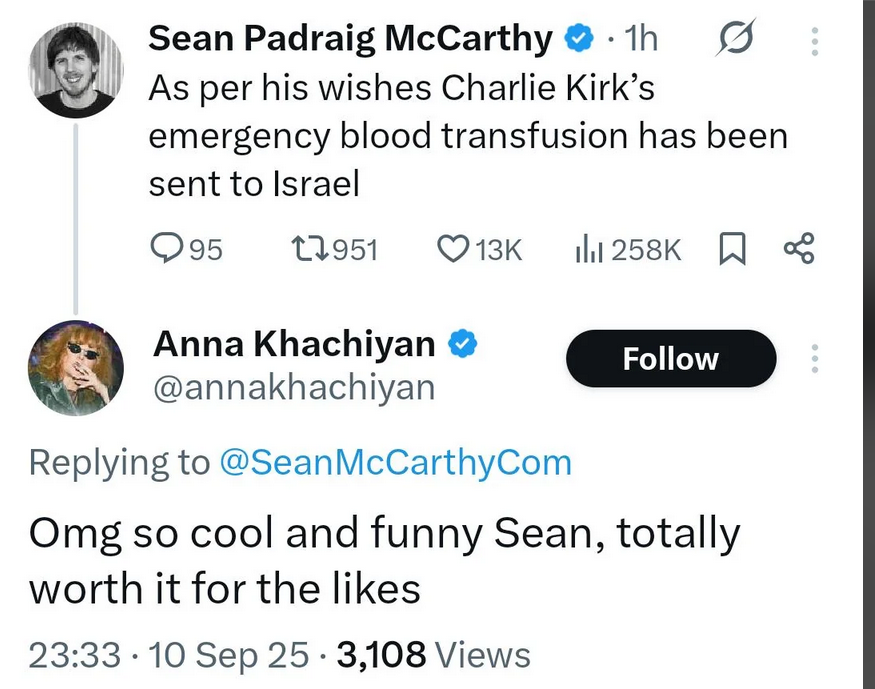The height and width of the screenshot is (689, 875).
Task: Open the @annakhachiyan handle profile
Action: click(x=294, y=387)
